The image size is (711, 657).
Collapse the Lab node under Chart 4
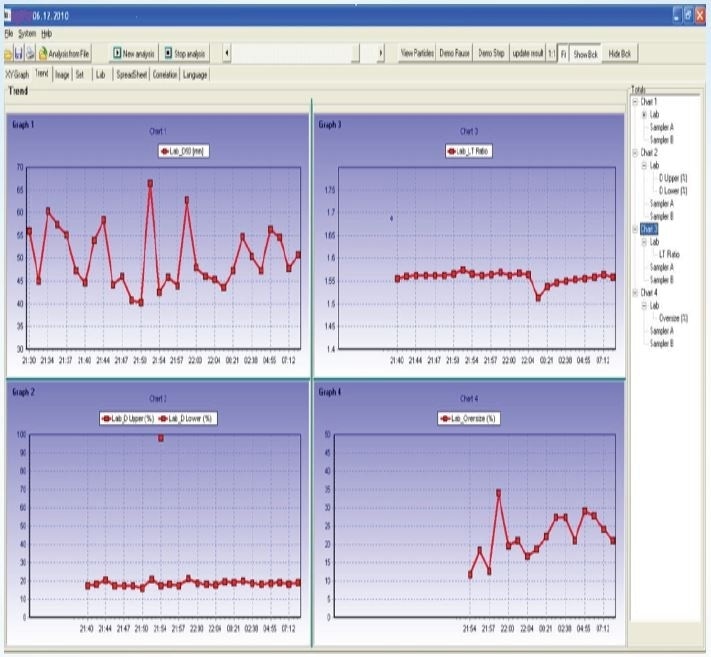[644, 306]
